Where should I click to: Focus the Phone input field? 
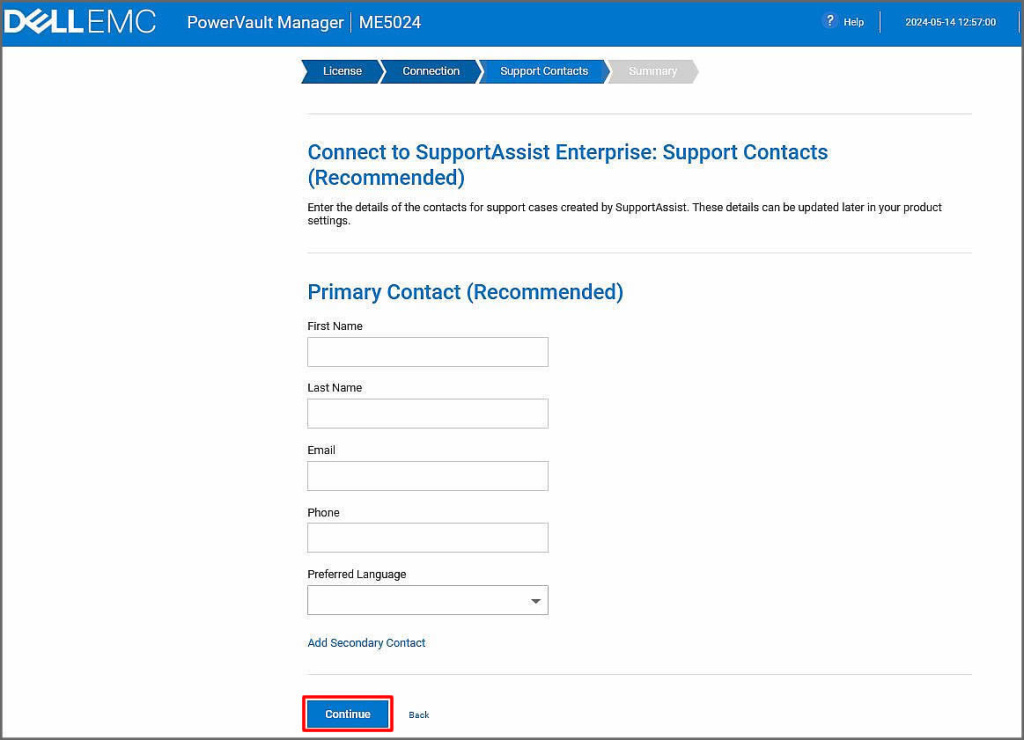click(427, 538)
